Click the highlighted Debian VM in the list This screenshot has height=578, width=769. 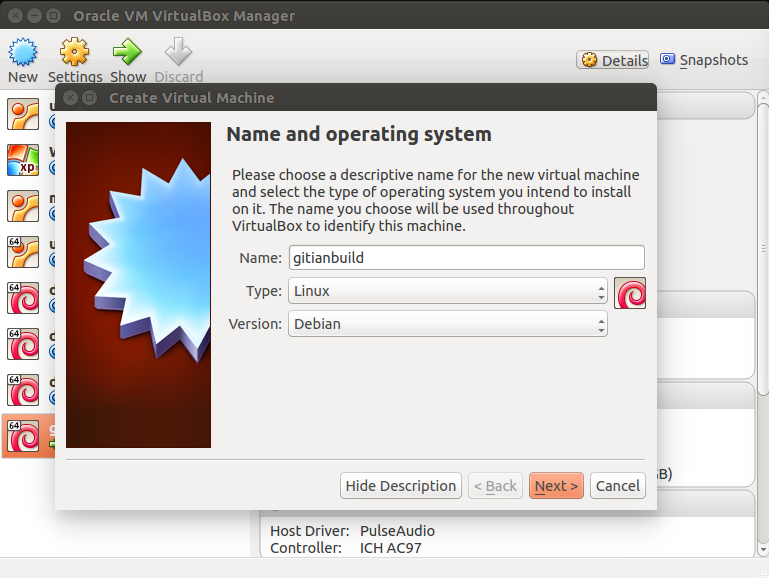25,436
